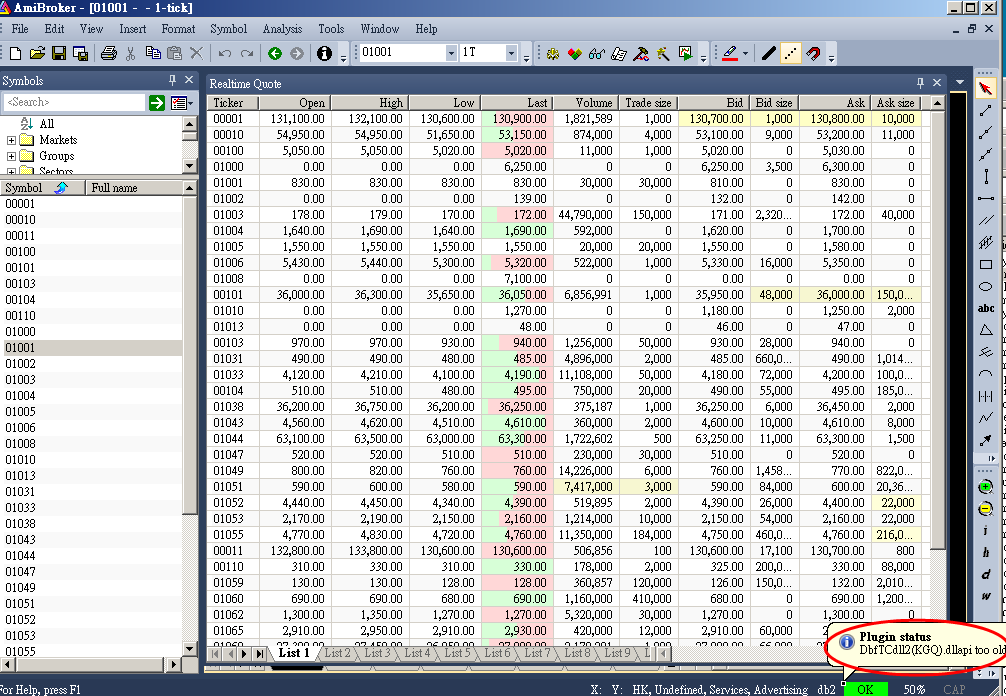Switch to daily interval d icon
The image size is (1006, 696).
tap(986, 574)
